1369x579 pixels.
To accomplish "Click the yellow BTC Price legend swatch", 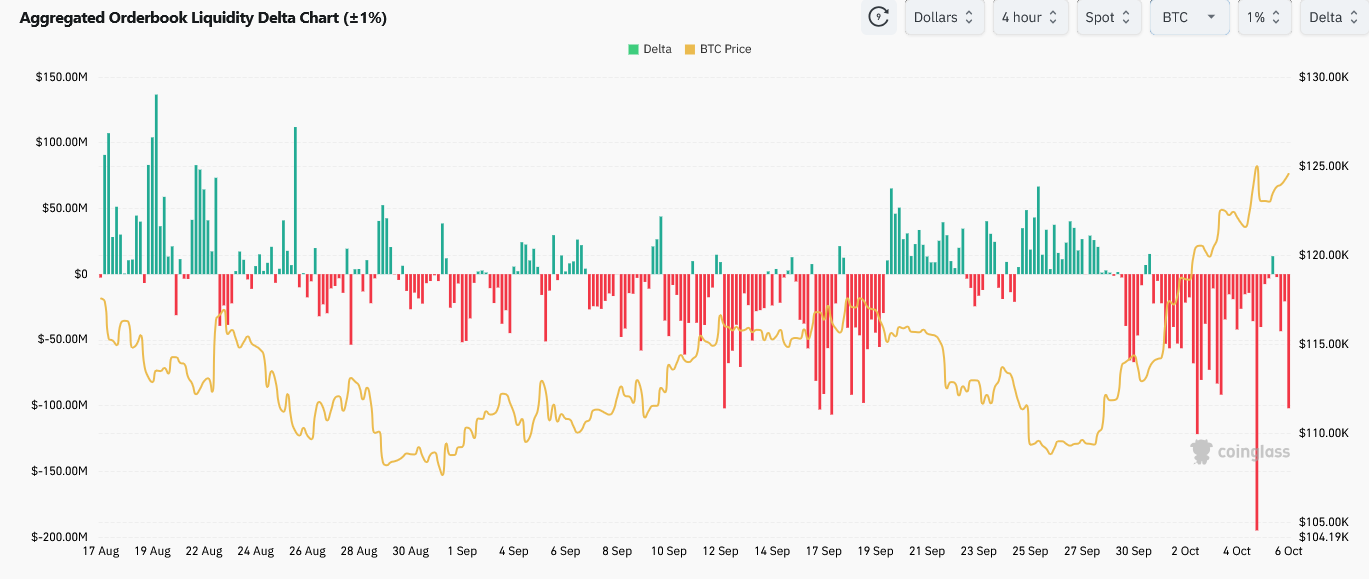I will coord(690,49).
